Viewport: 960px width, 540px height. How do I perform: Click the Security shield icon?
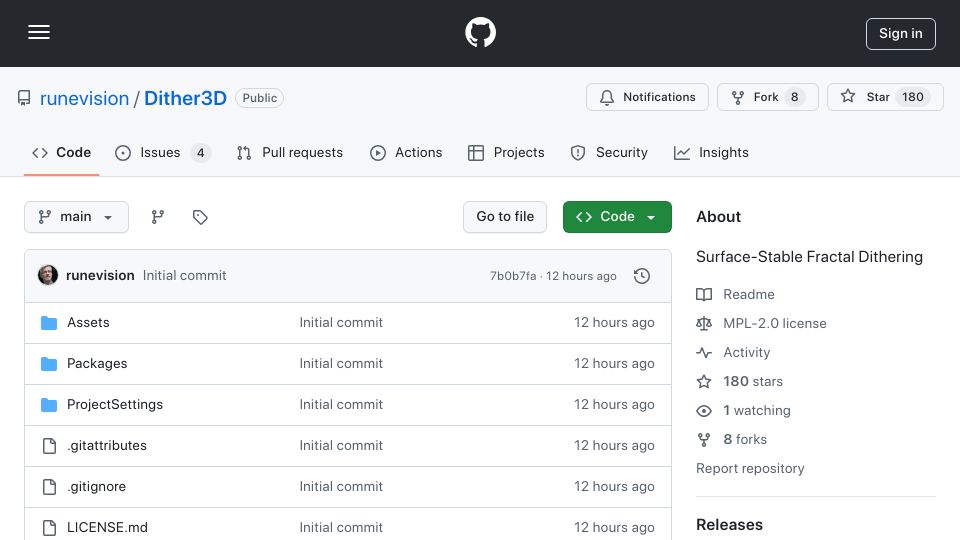(x=577, y=153)
